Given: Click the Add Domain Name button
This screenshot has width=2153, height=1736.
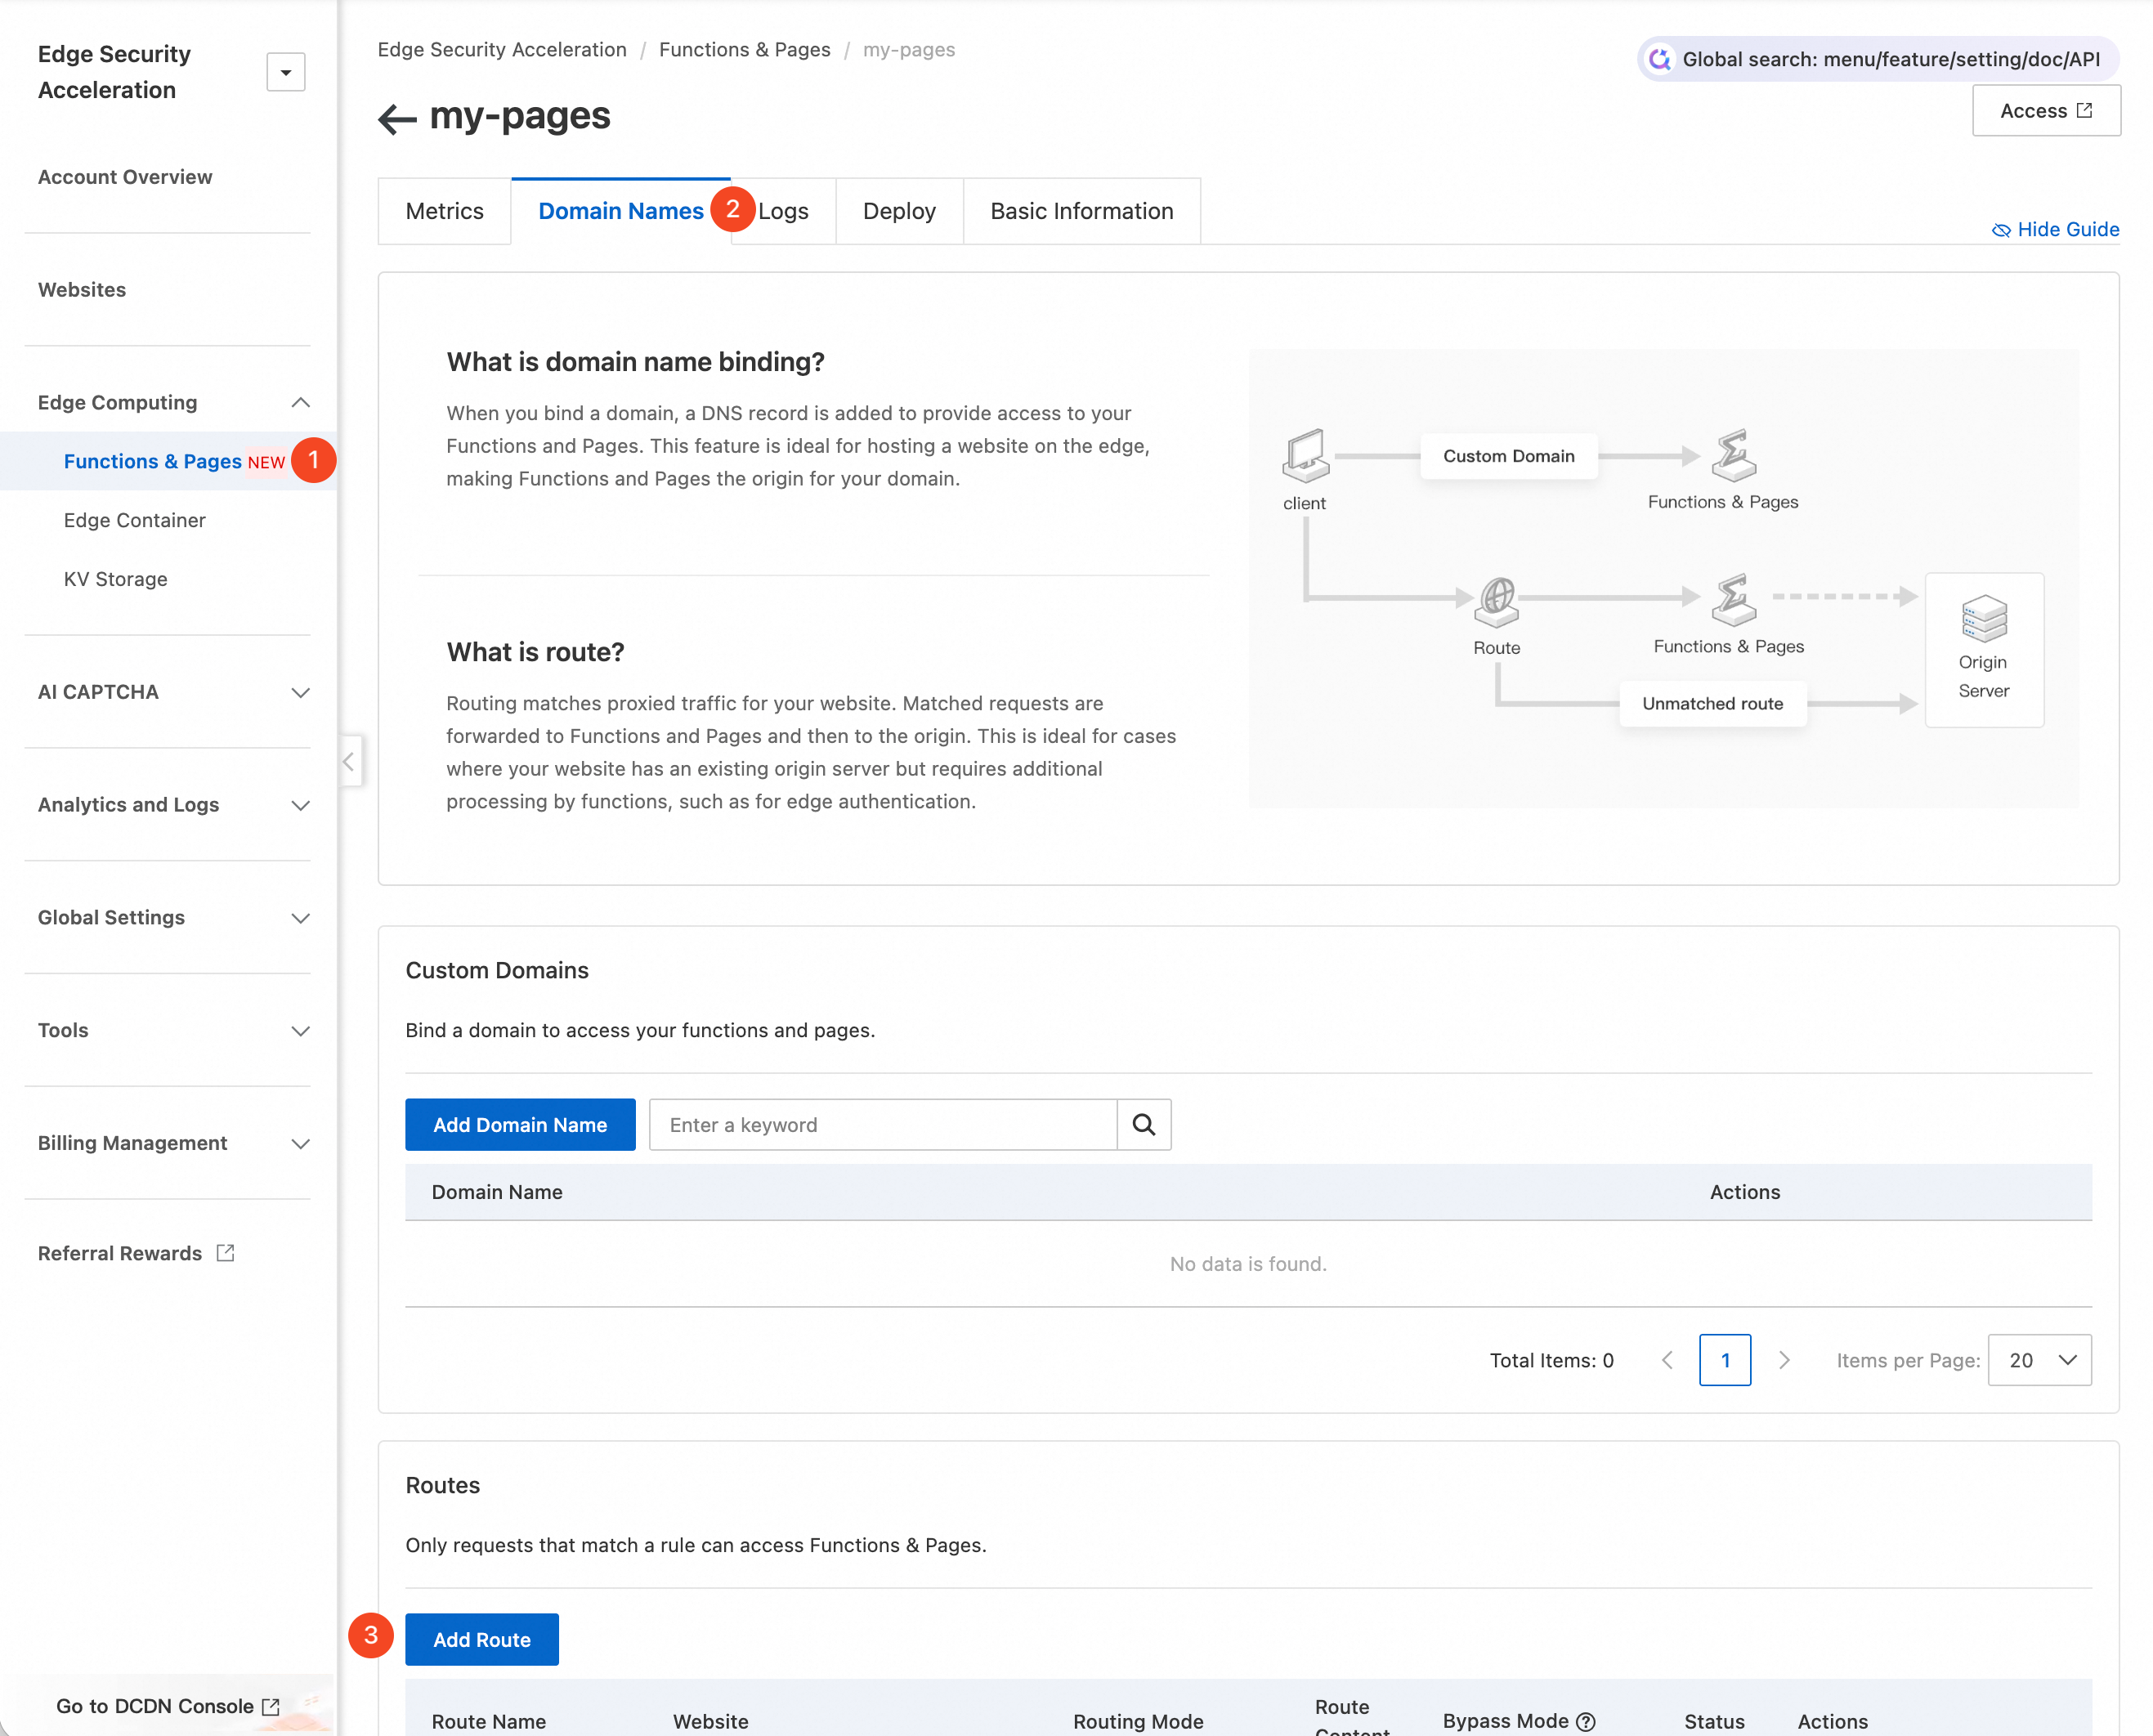Looking at the screenshot, I should pos(519,1125).
